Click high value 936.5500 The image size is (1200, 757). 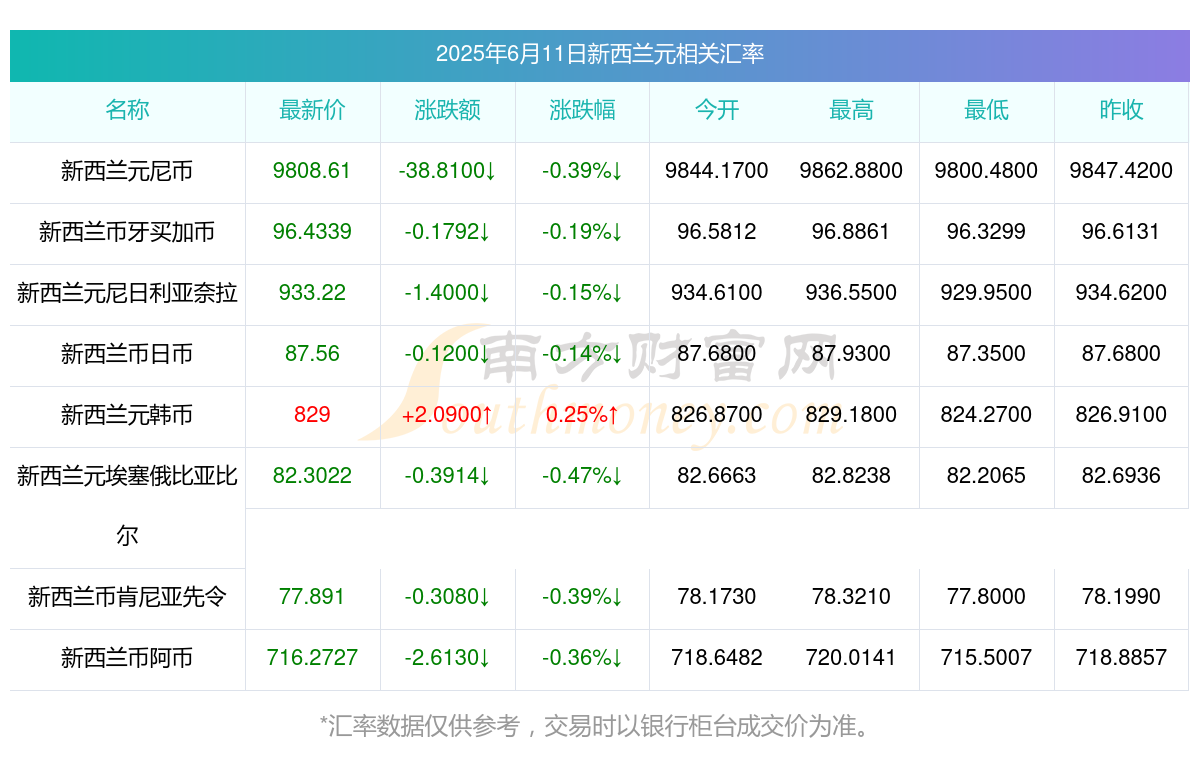tap(851, 293)
